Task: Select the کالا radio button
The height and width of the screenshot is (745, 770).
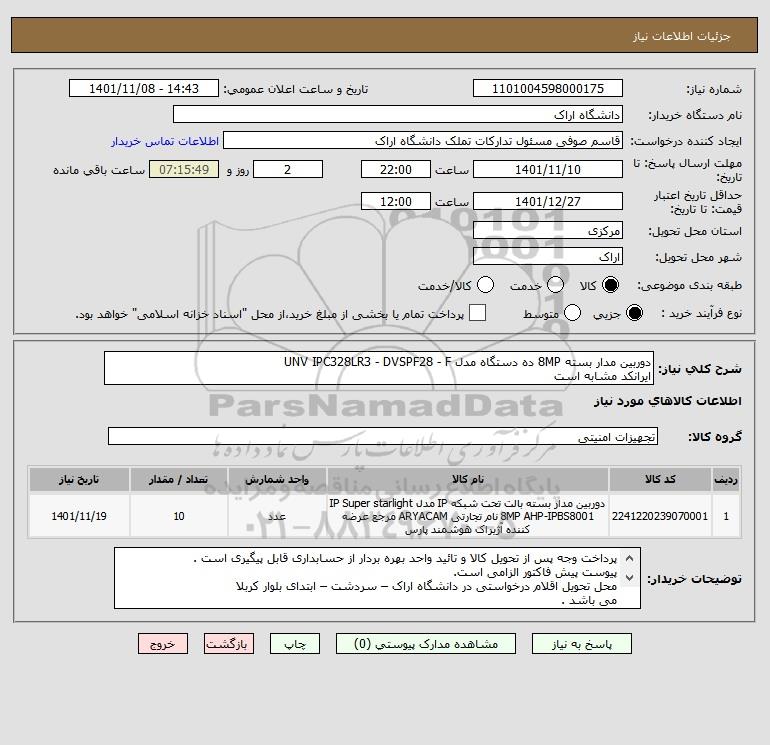Action: [x=610, y=285]
